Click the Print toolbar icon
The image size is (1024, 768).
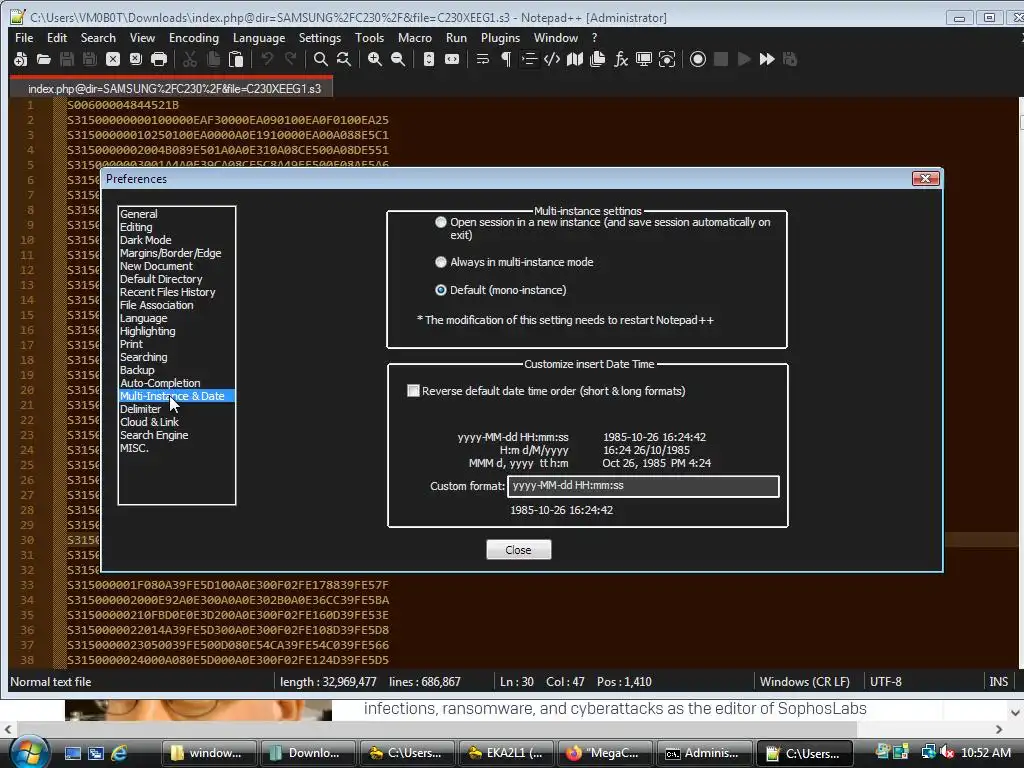coord(159,59)
